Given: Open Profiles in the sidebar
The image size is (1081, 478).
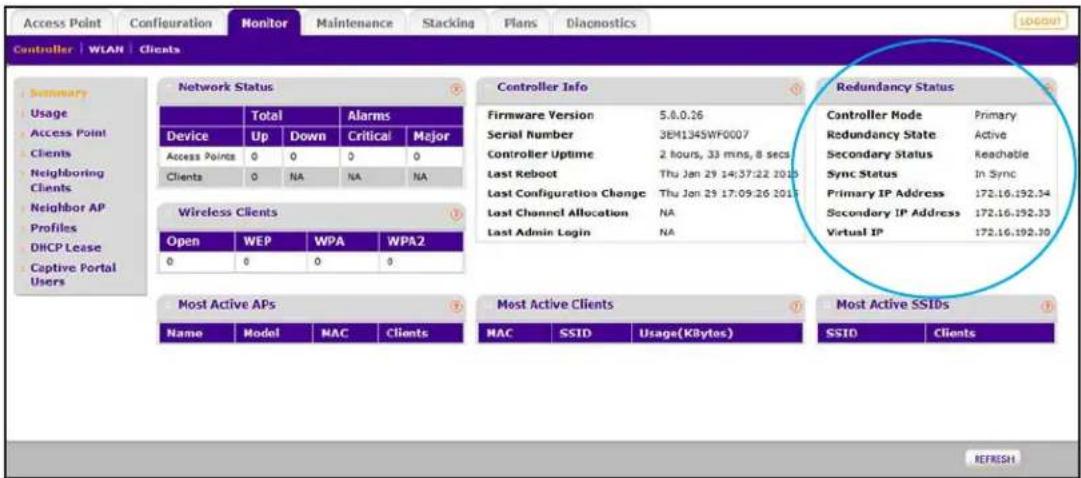Looking at the screenshot, I should coord(53,227).
